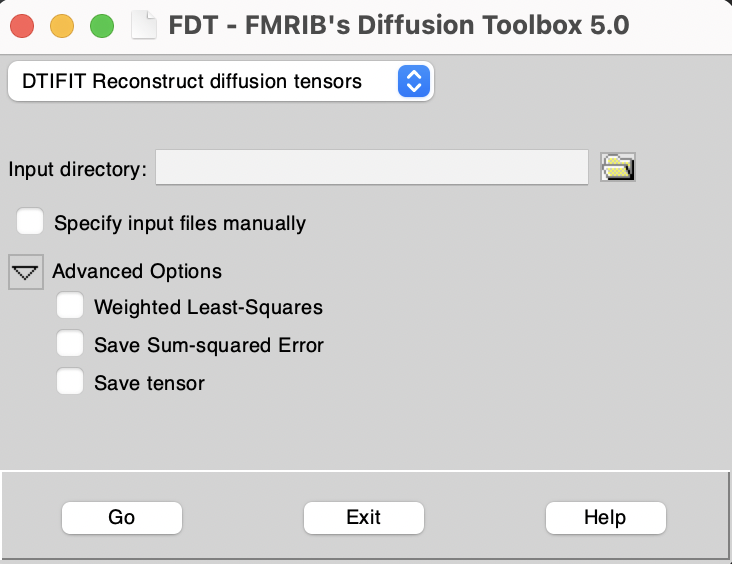The width and height of the screenshot is (732, 564).
Task: Collapse the Advanced Options disclosure triangle
Action: tap(26, 271)
